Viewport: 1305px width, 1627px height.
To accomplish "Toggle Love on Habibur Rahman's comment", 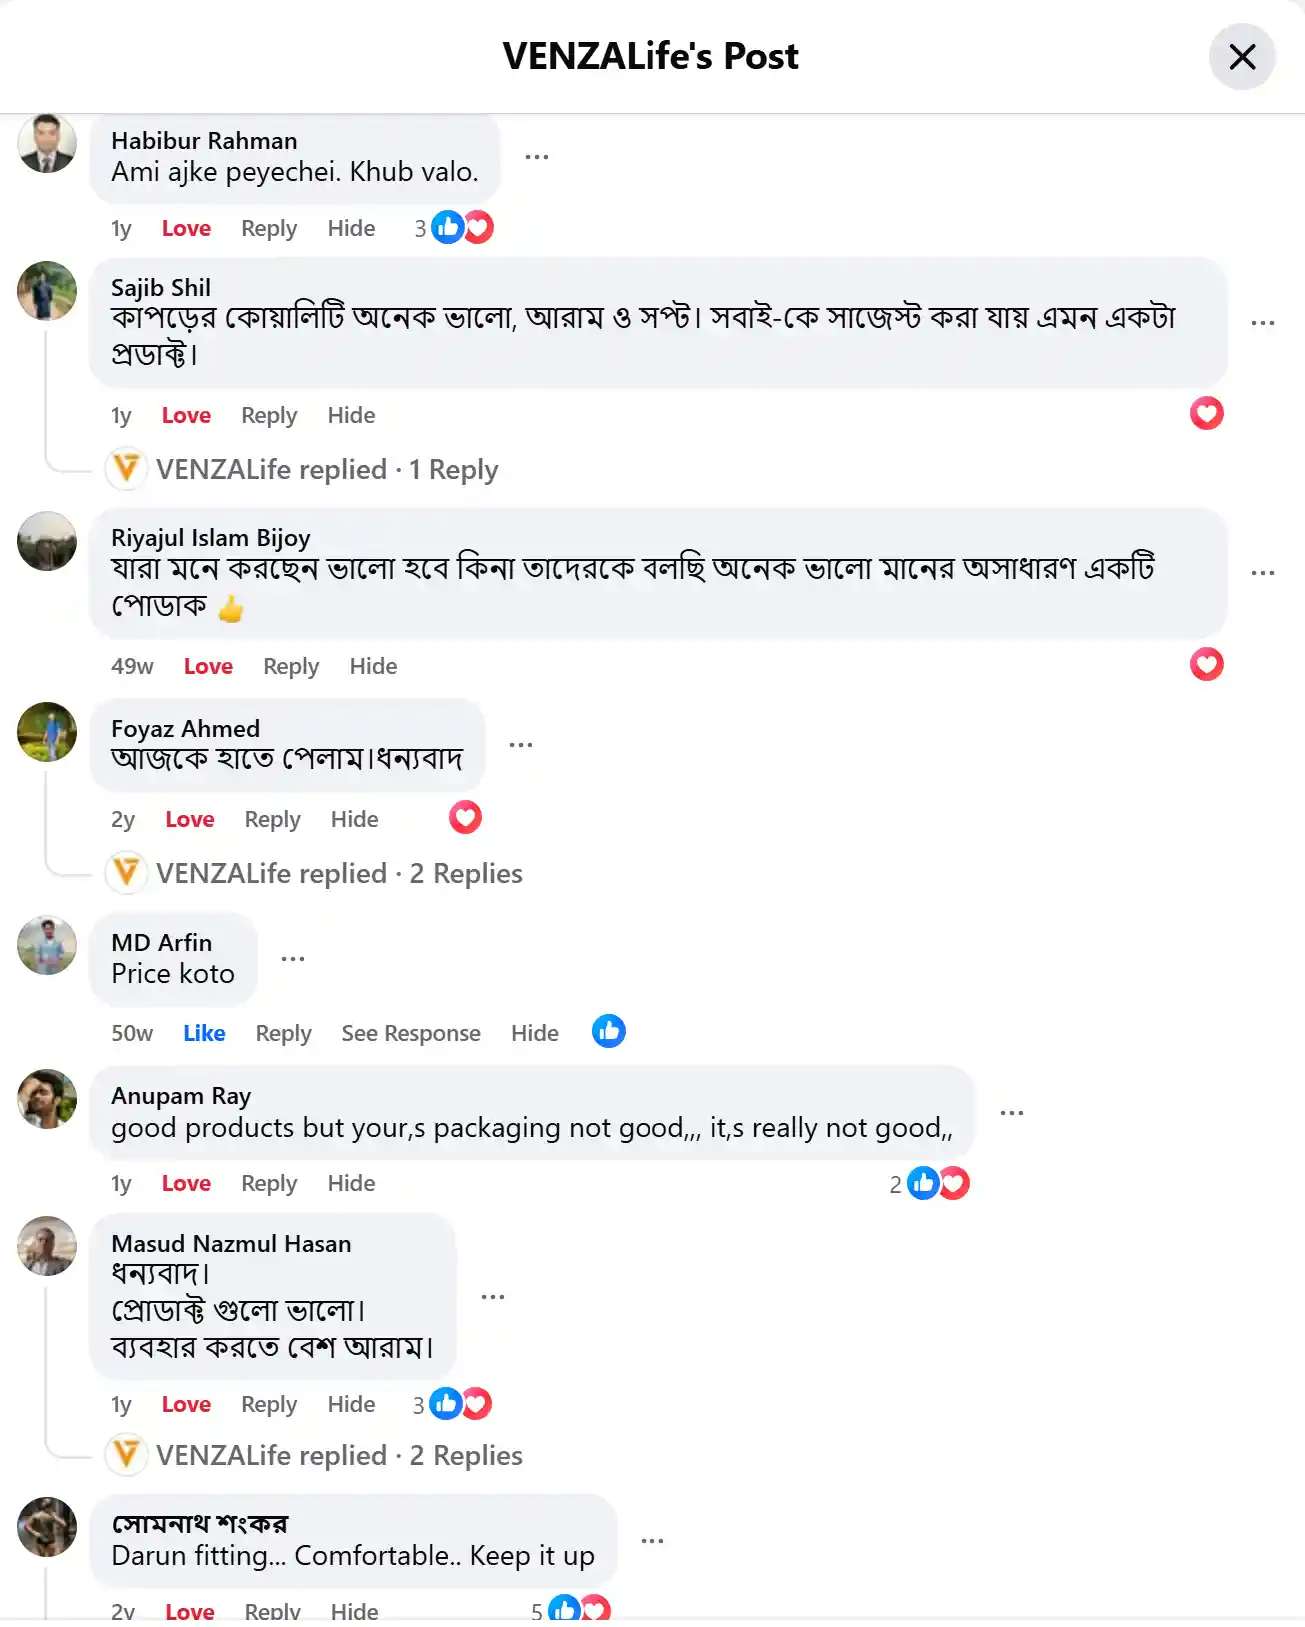I will [186, 229].
